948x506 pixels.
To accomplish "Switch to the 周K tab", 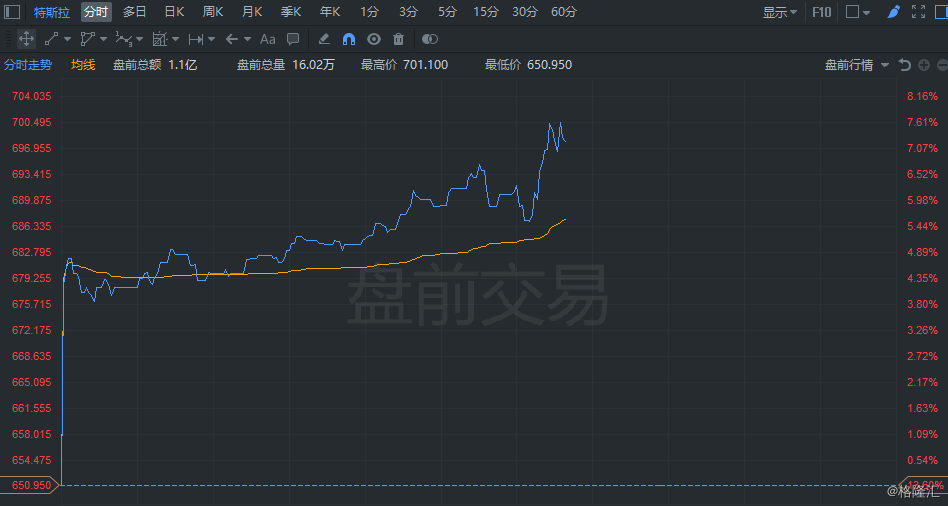I will click(213, 11).
